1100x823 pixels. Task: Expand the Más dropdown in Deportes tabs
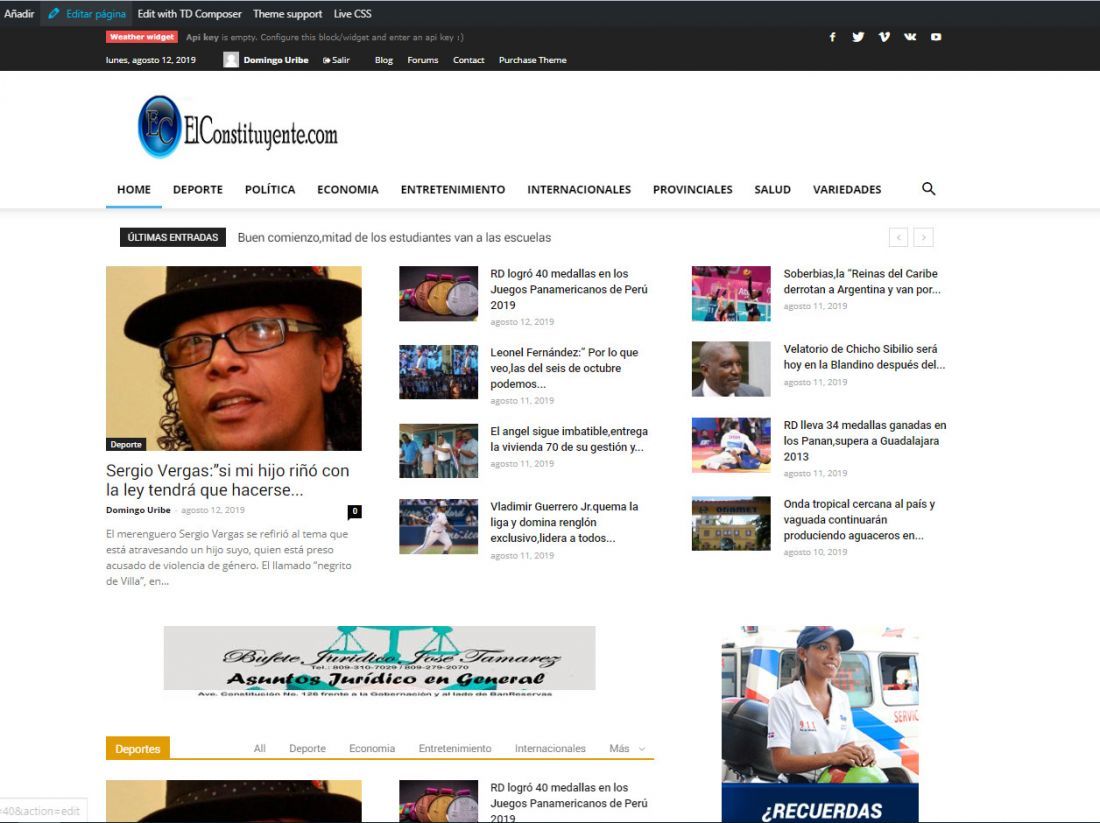[627, 749]
